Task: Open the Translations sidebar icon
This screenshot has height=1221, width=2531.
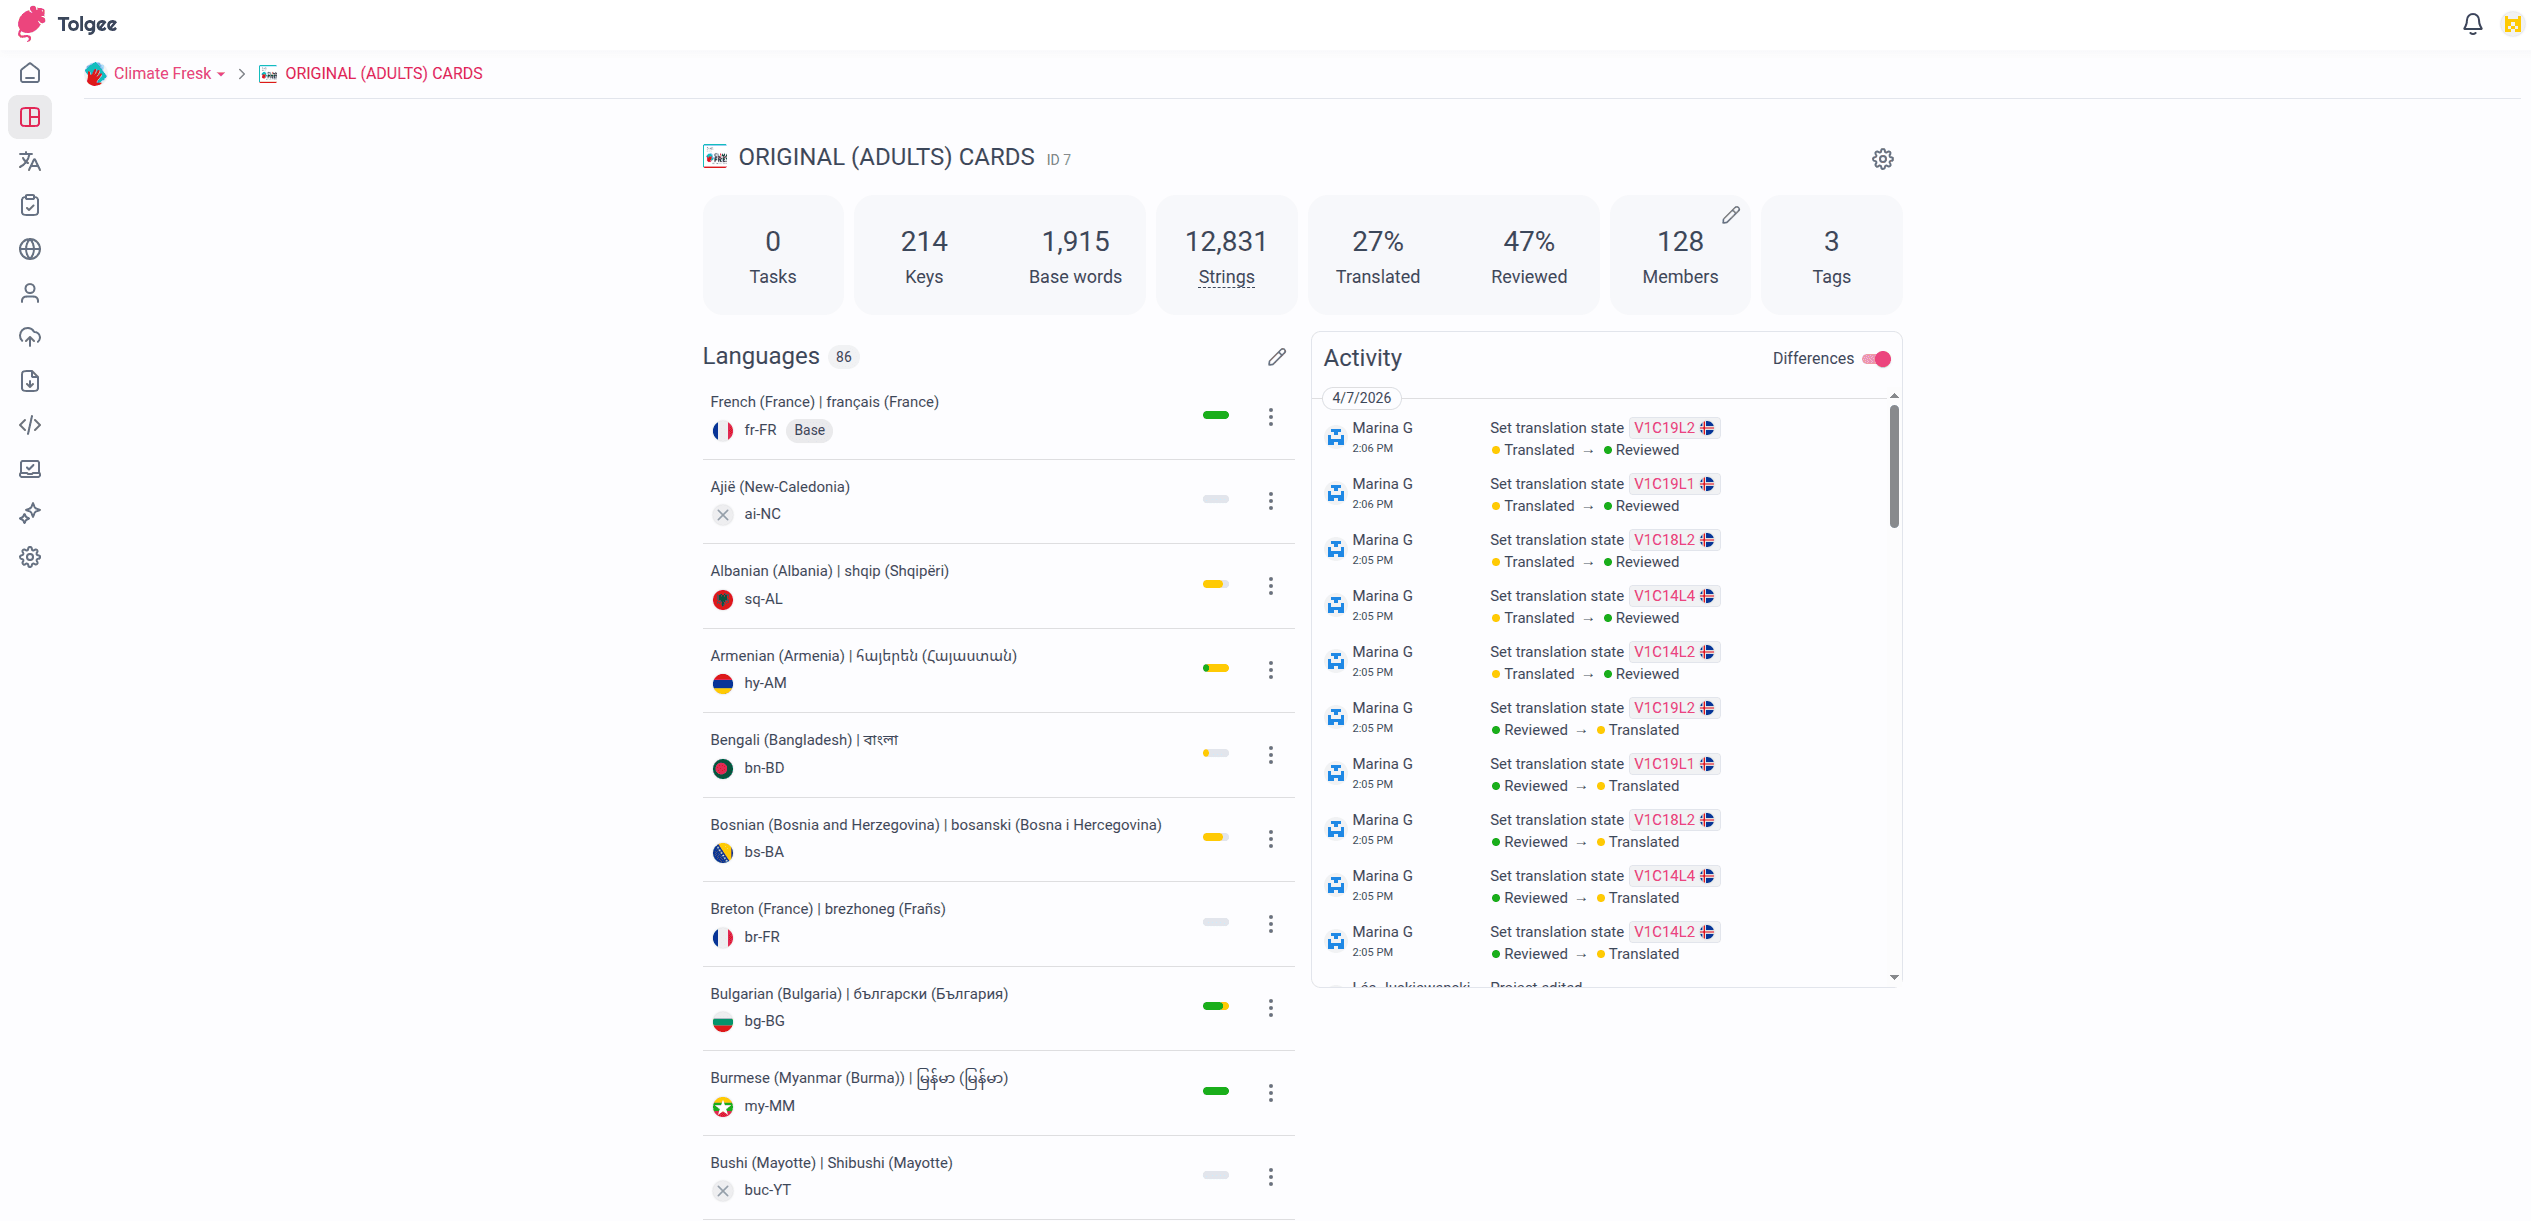Action: [30, 161]
